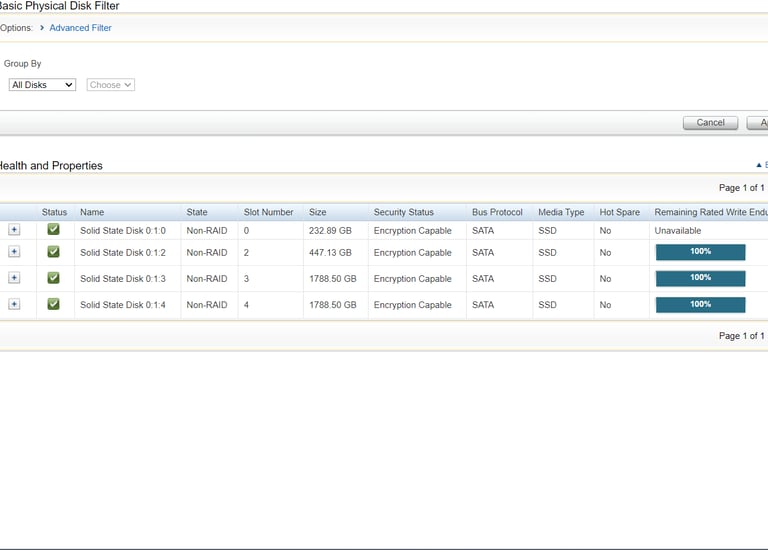Open the All Disks group-by dropdown
This screenshot has width=768, height=550.
(x=42, y=85)
